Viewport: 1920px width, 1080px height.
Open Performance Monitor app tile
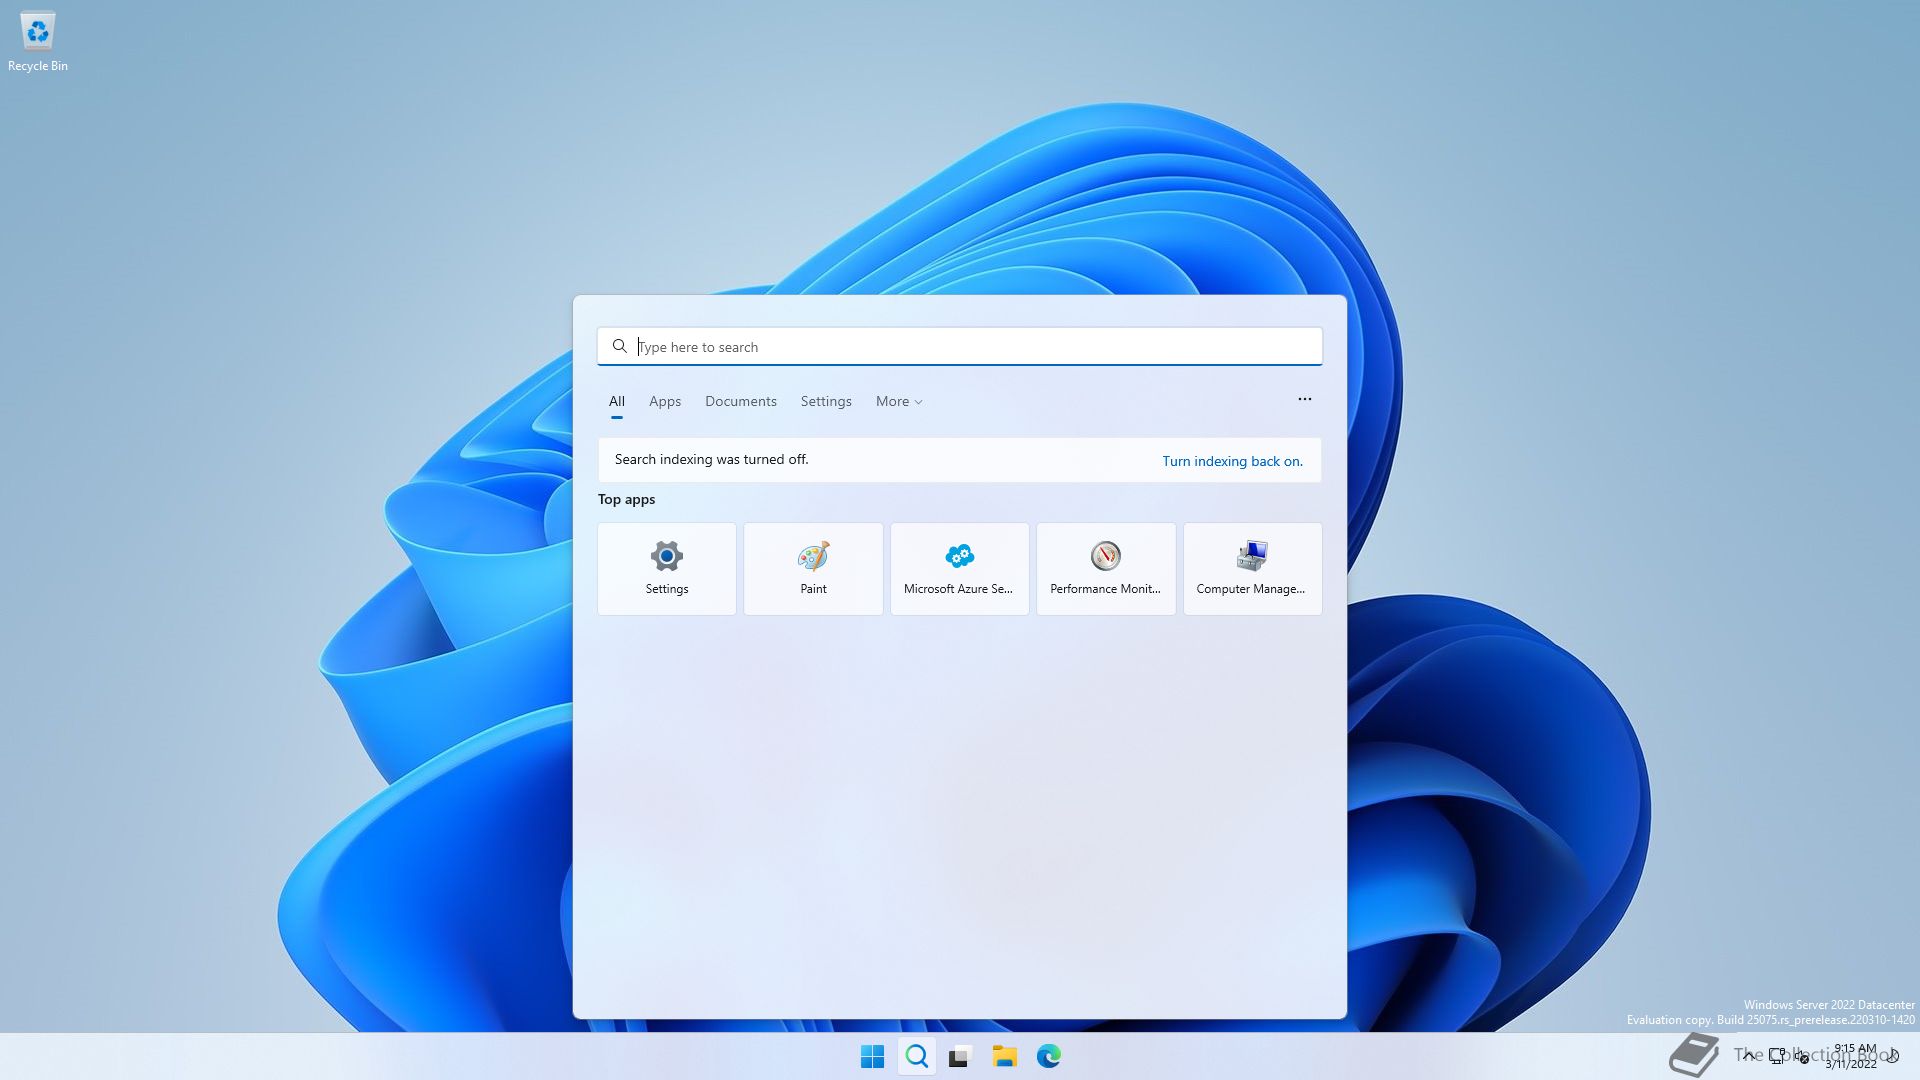[x=1106, y=568]
